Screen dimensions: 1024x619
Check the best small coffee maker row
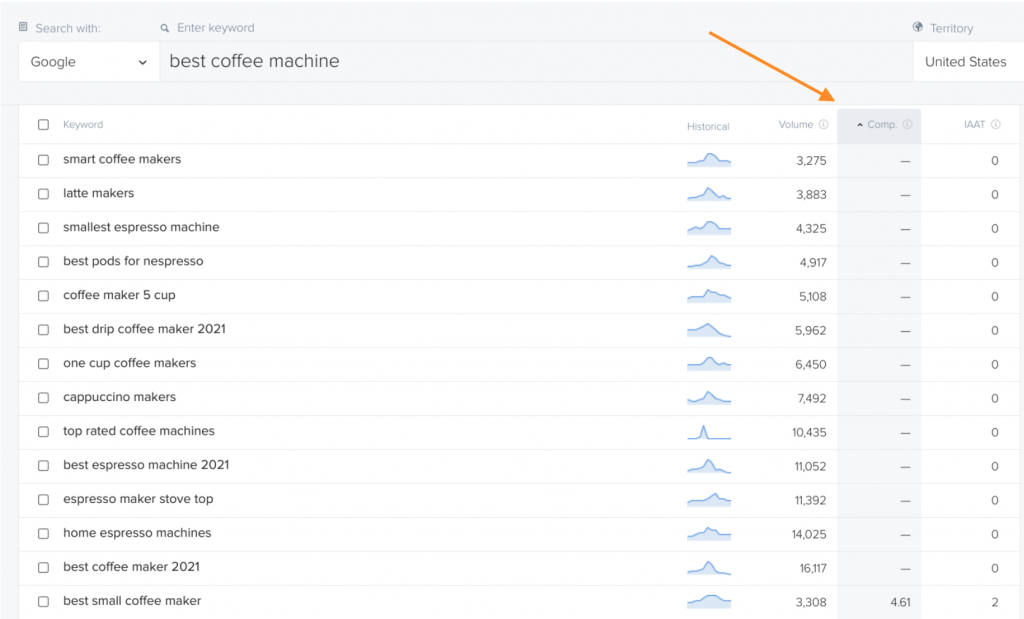coord(43,601)
